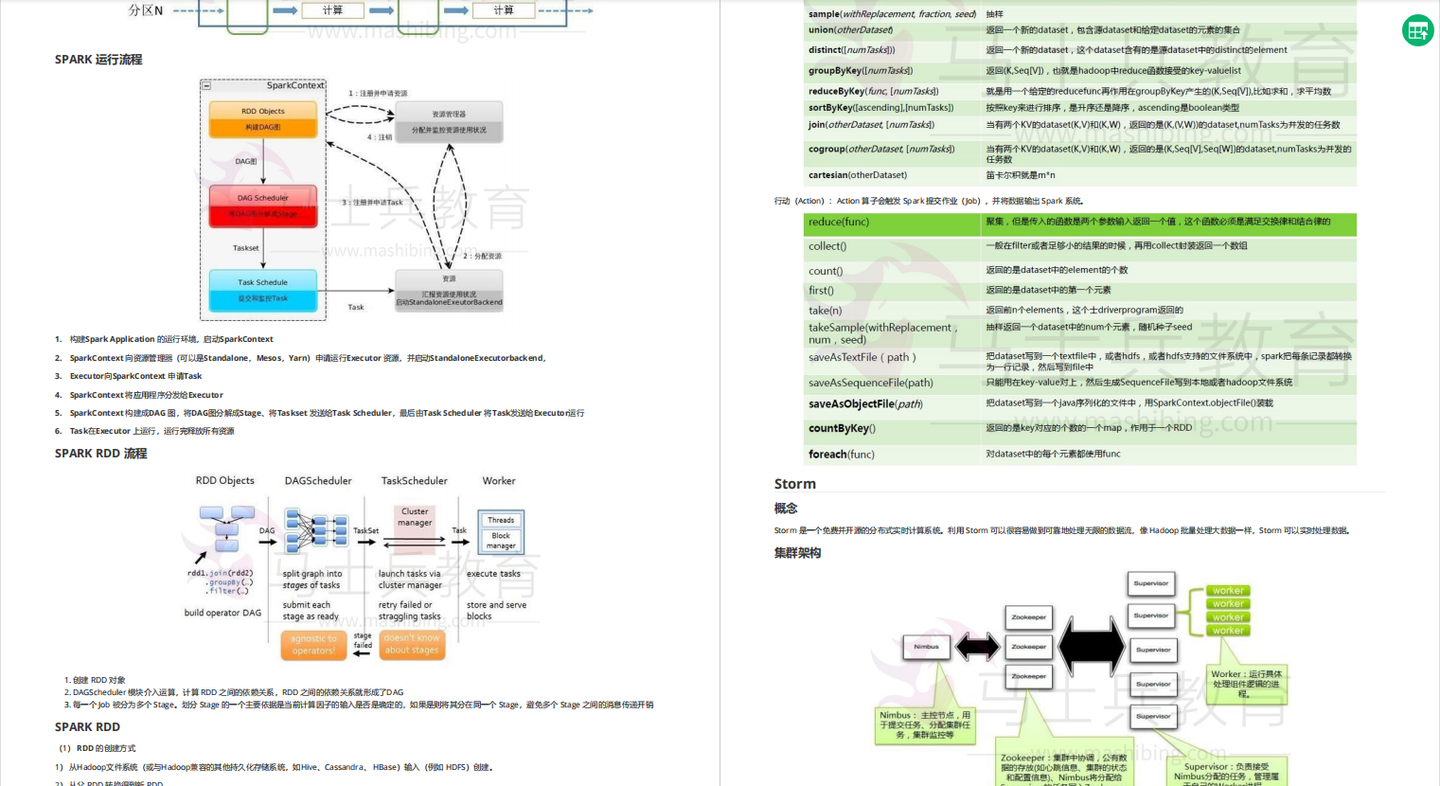
Task: Click the "reduceByKey(func, [numTasks])" cell
Action: click(892, 91)
